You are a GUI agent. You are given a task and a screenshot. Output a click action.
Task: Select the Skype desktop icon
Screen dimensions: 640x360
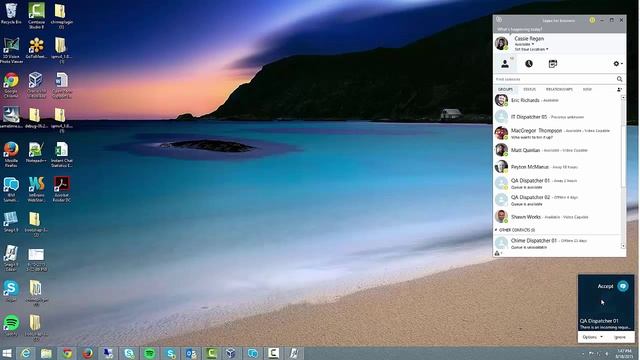[11, 291]
